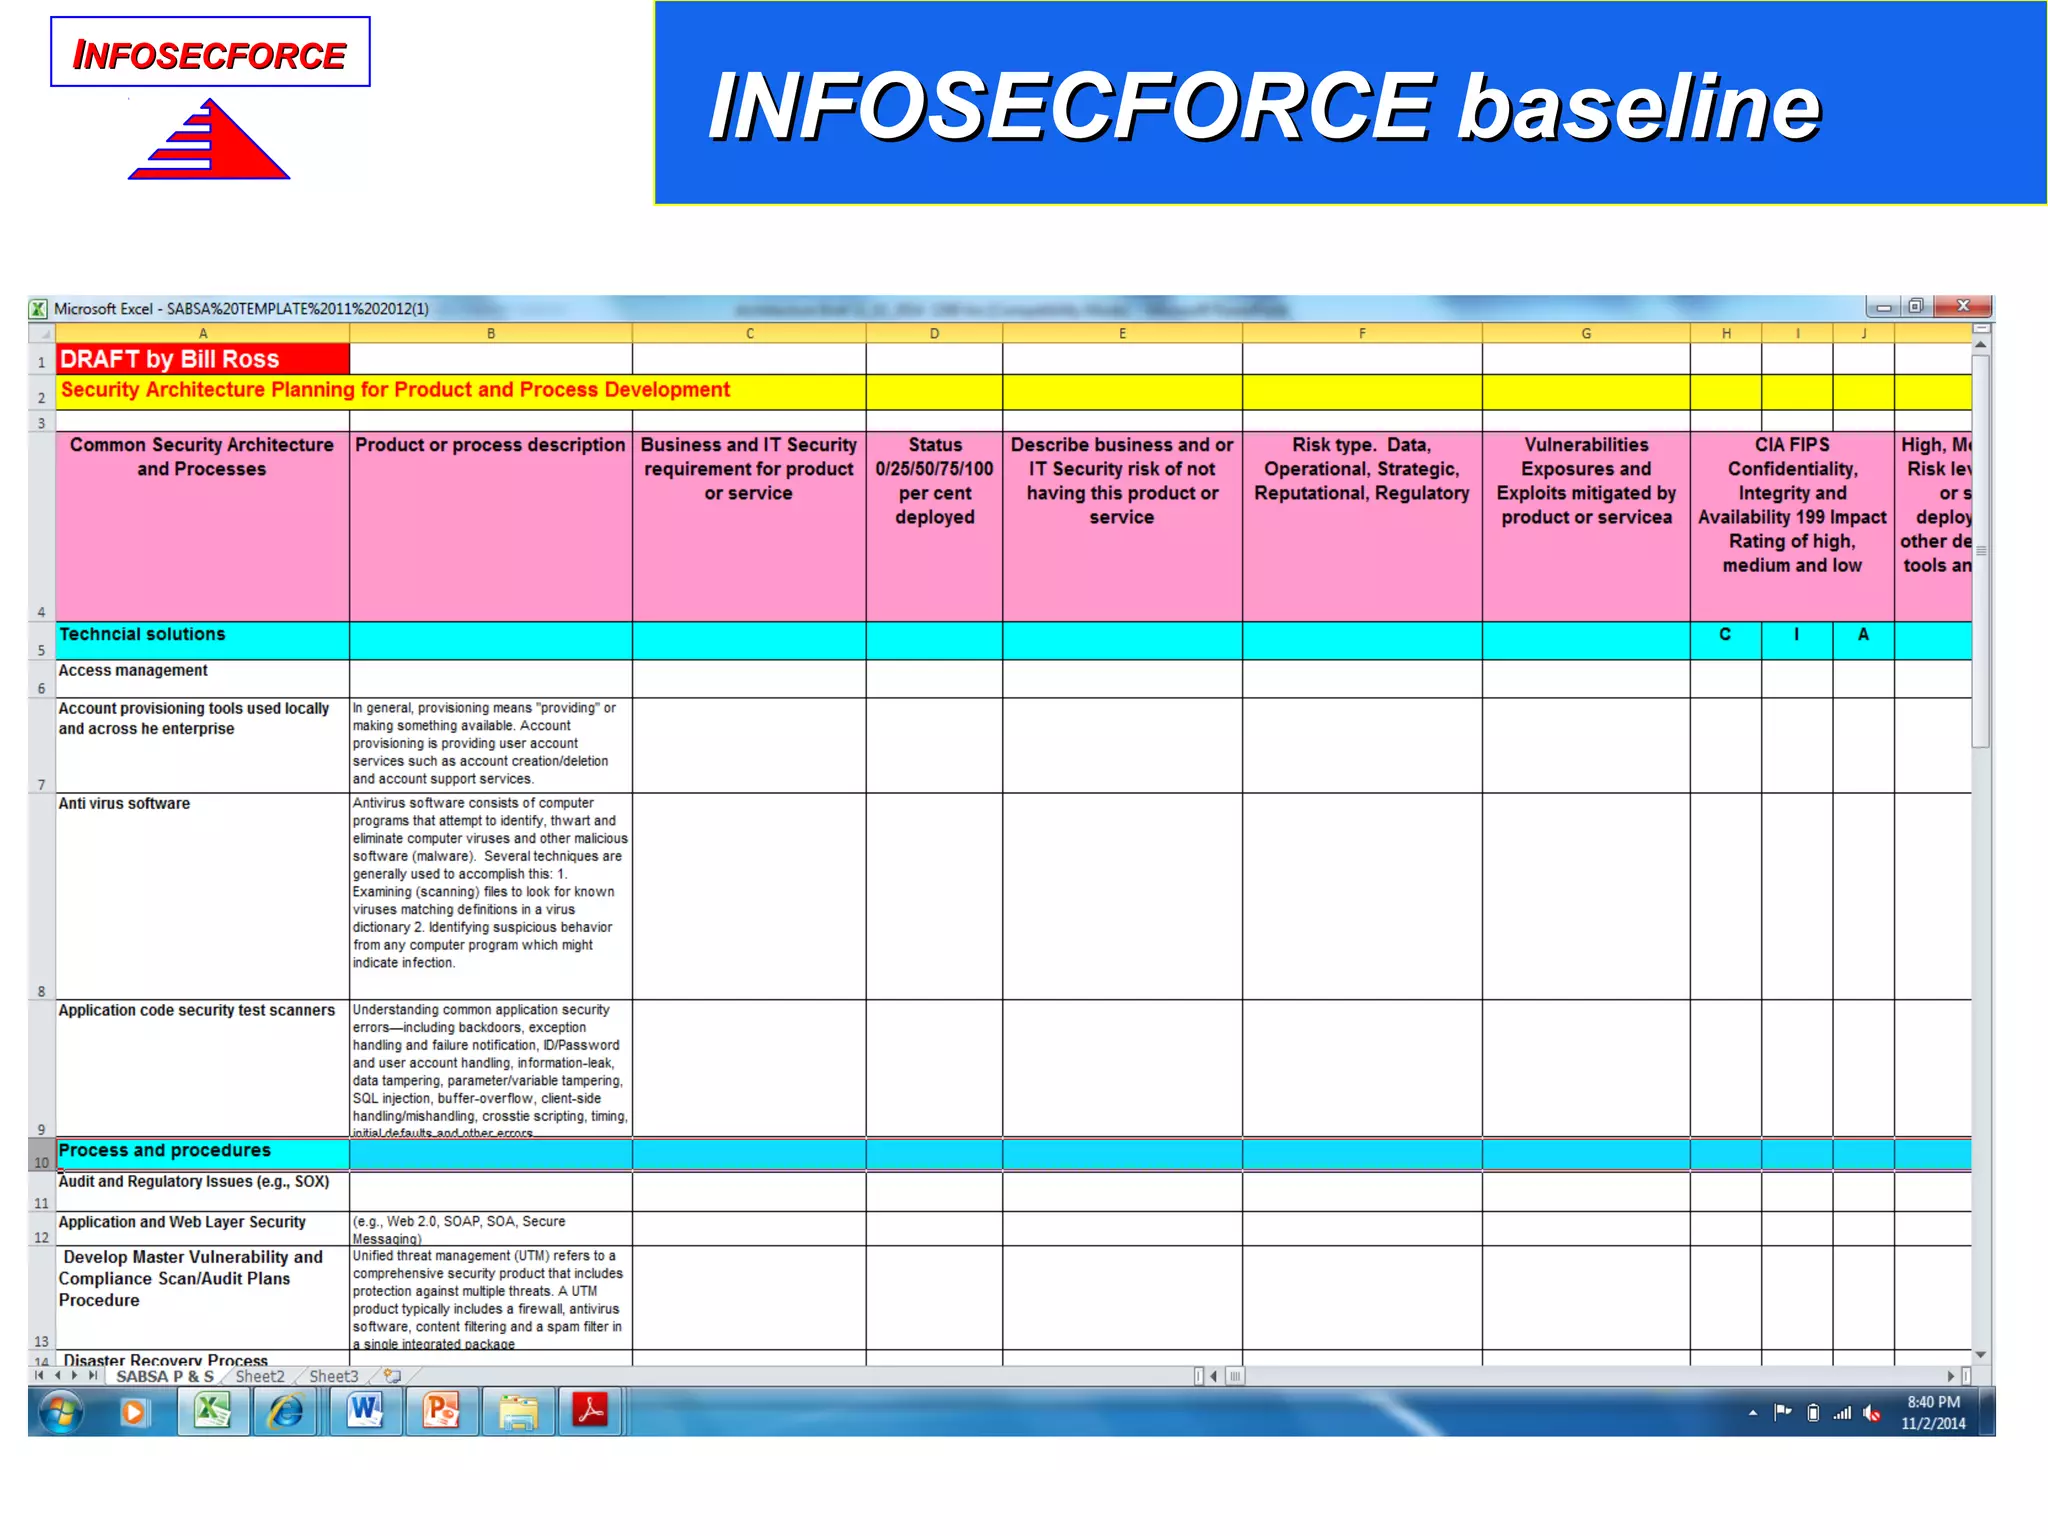The height and width of the screenshot is (1536, 2048).
Task: Open the Windows Start orb
Action: pos(62,1412)
